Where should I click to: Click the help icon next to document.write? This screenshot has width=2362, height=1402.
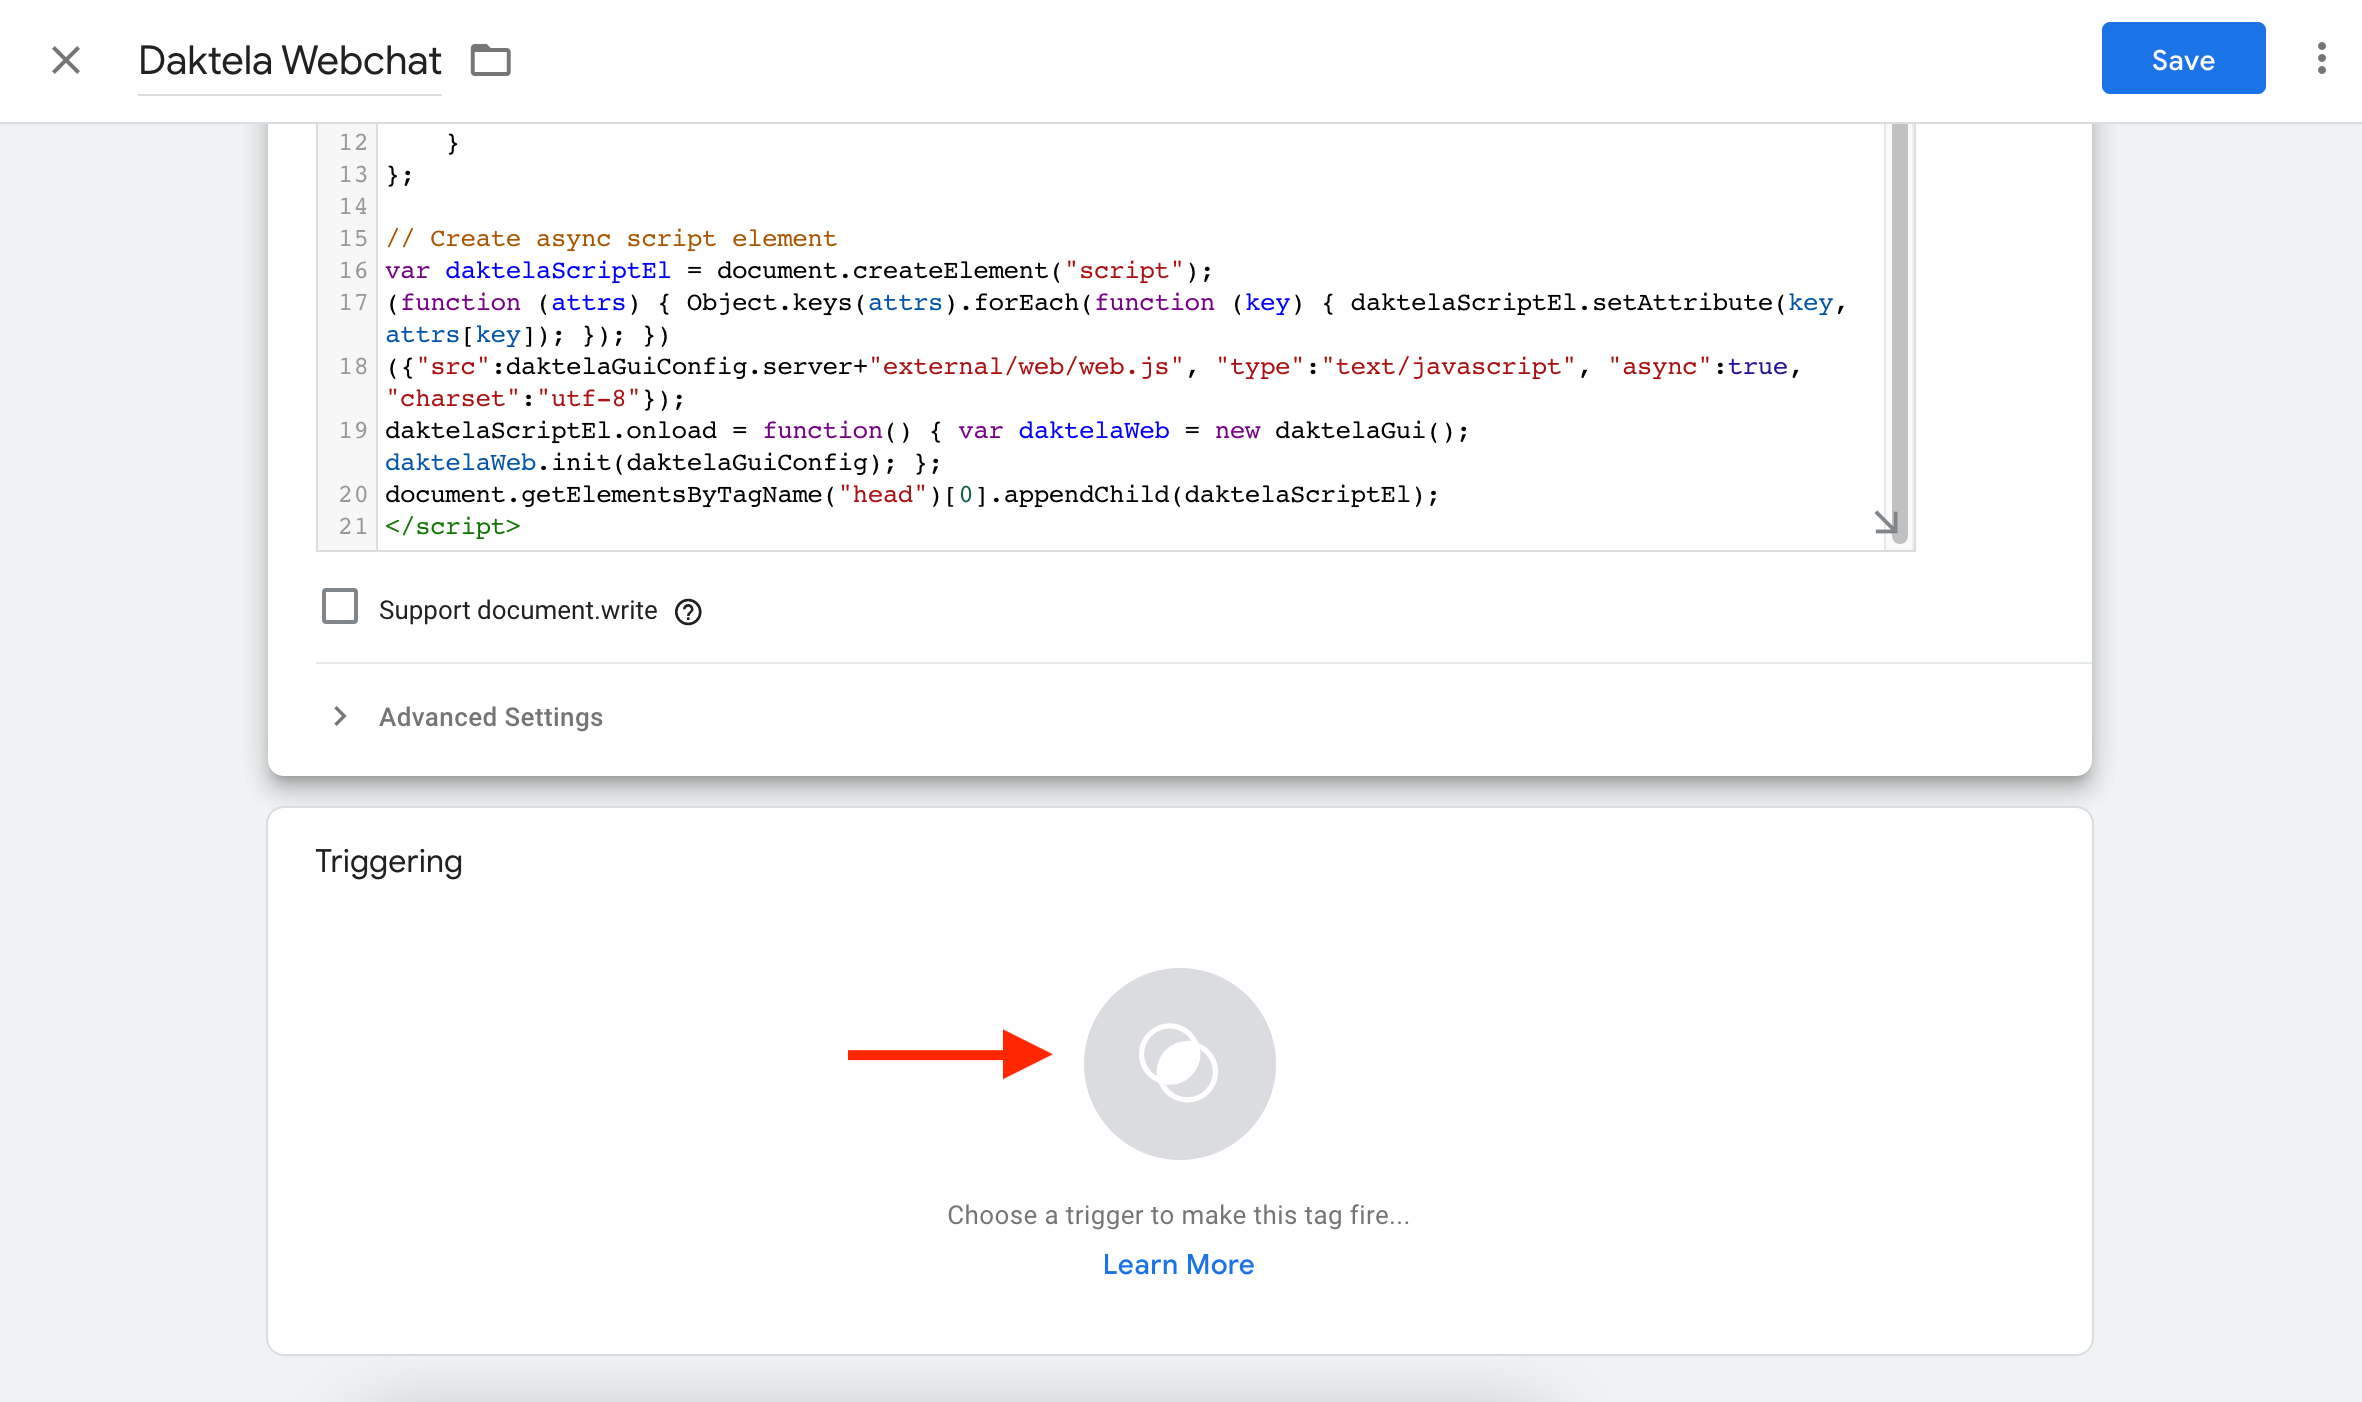[x=688, y=611]
